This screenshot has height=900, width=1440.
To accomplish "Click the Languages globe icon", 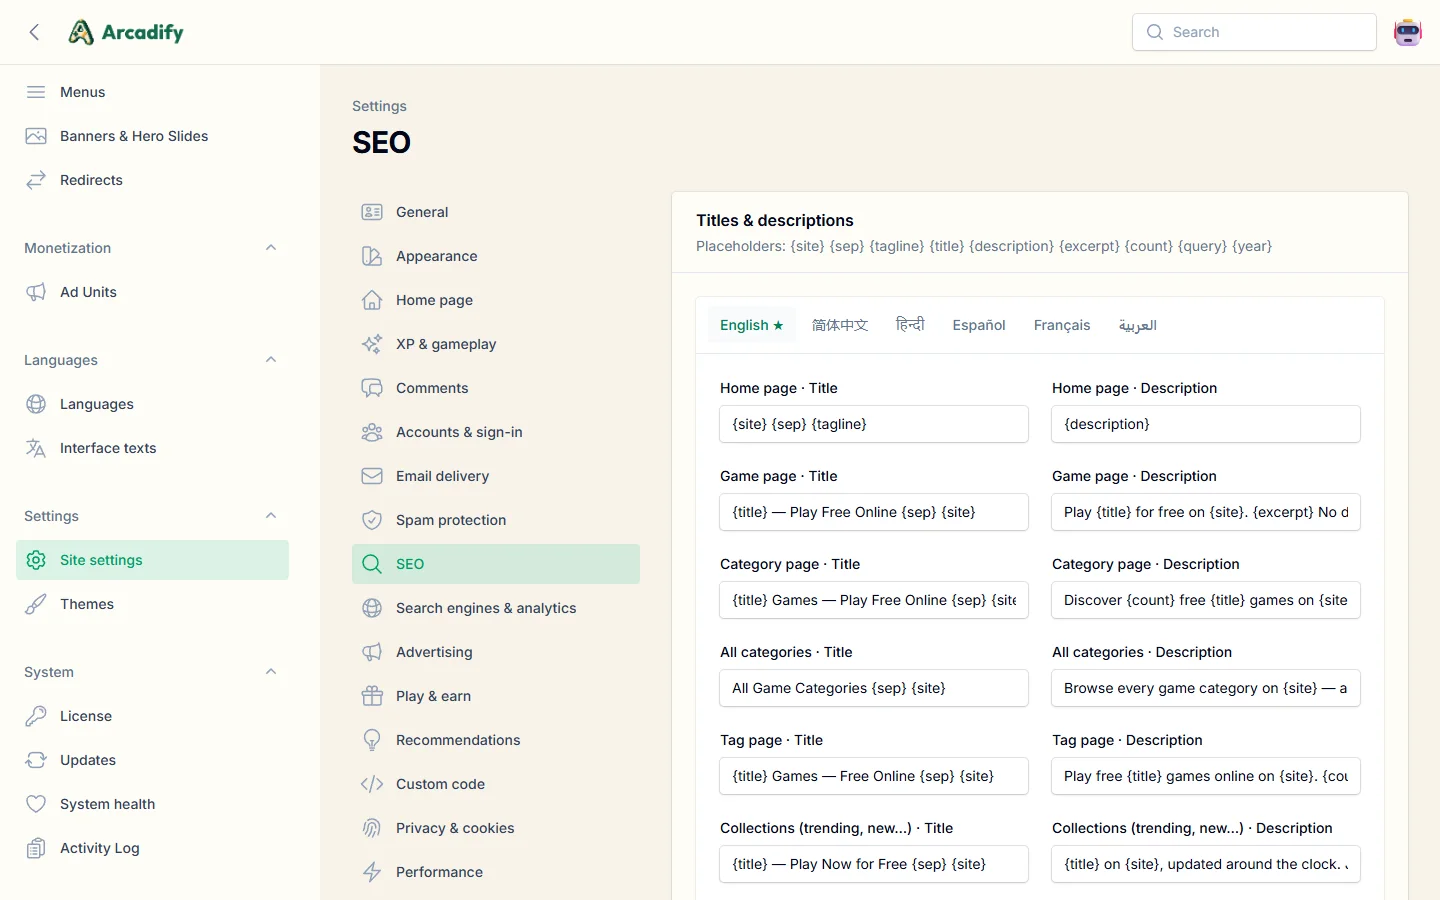I will [x=36, y=404].
